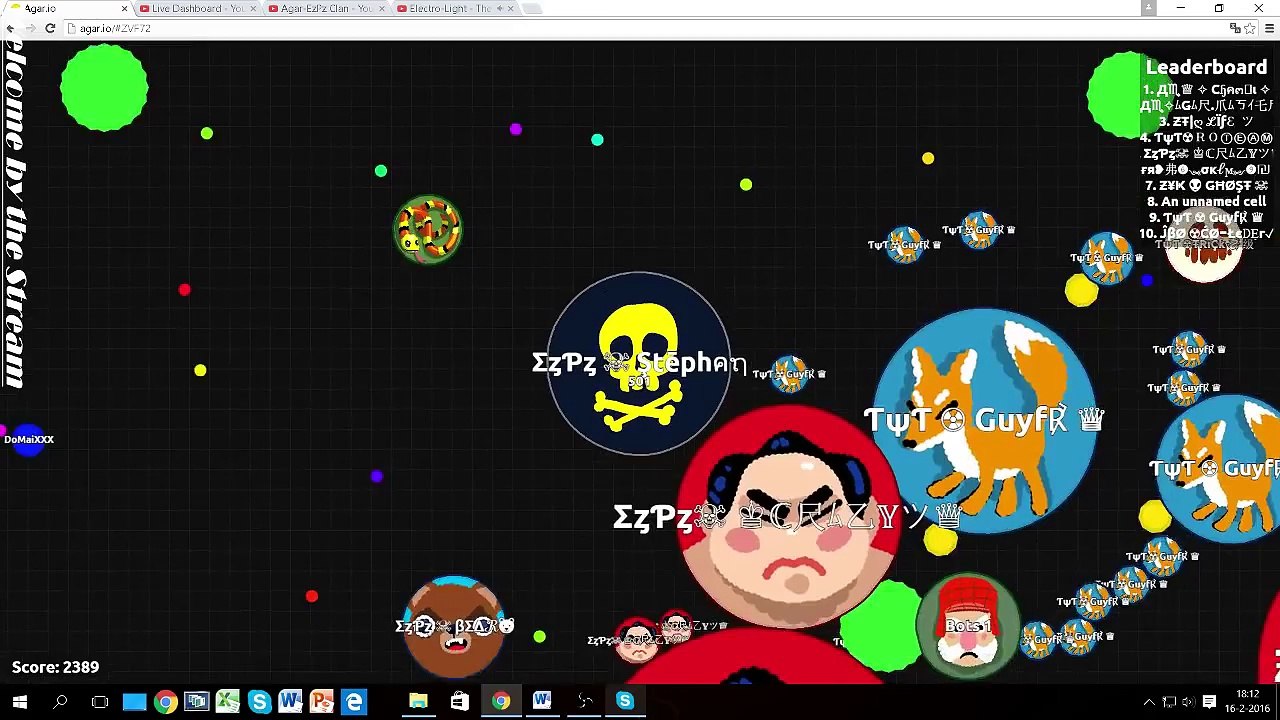Click the 'Score: 2389' readout
This screenshot has width=1280, height=720.
pos(55,667)
